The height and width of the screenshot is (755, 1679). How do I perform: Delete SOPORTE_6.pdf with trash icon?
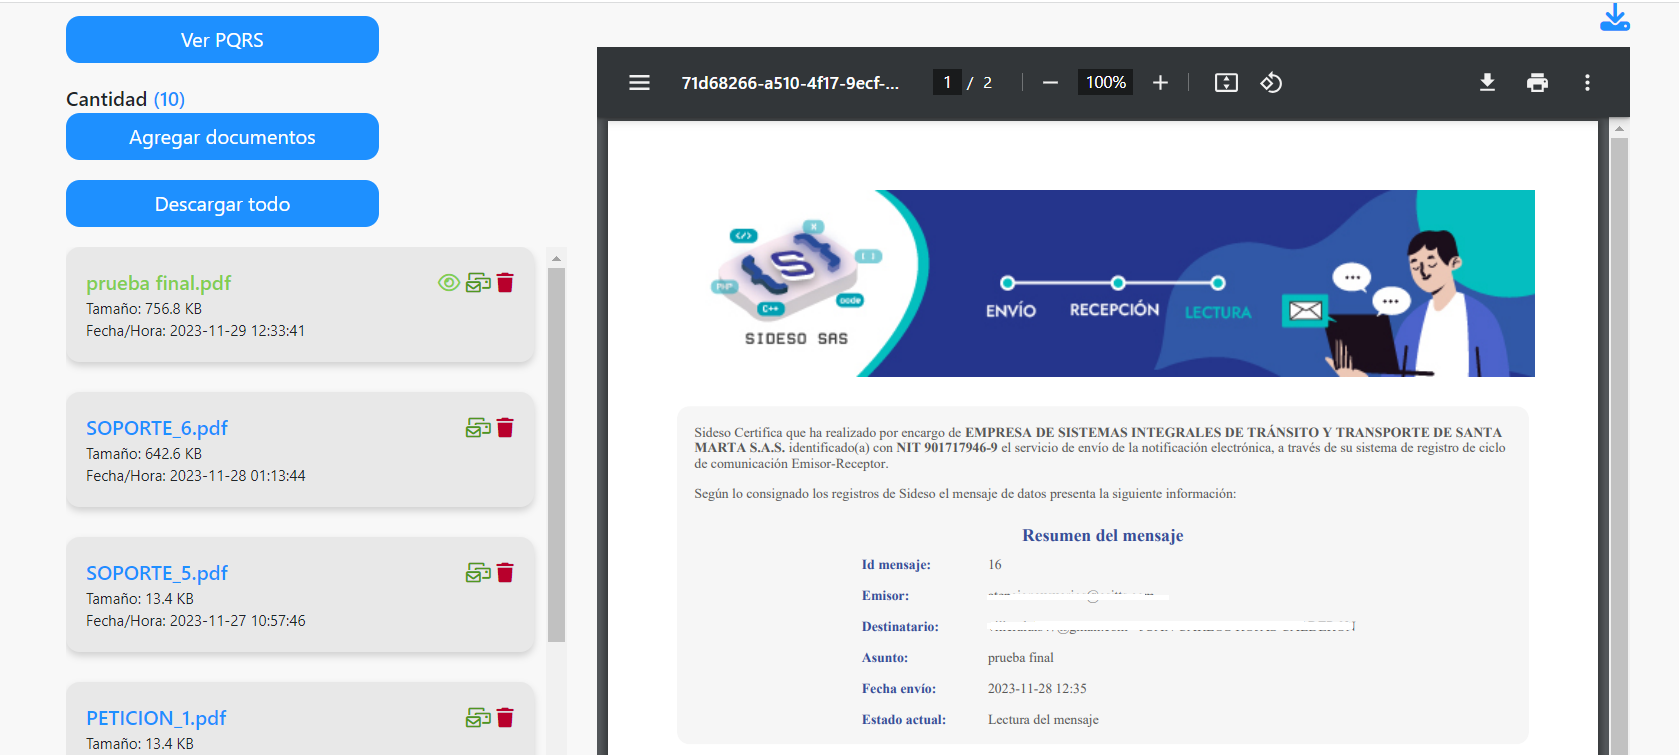[x=505, y=428]
